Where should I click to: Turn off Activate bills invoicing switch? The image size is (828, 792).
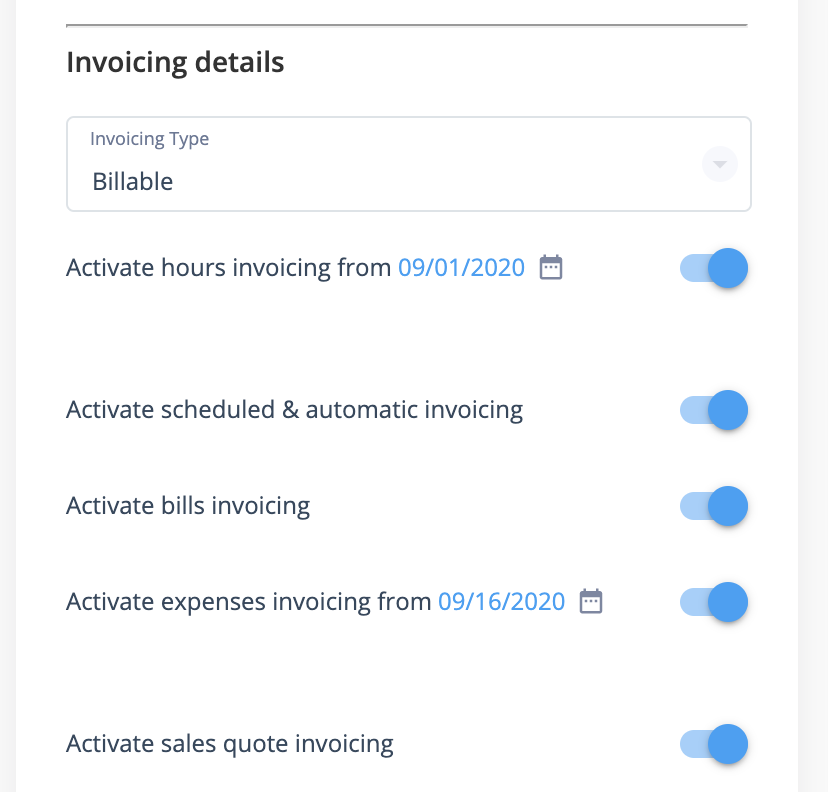713,506
